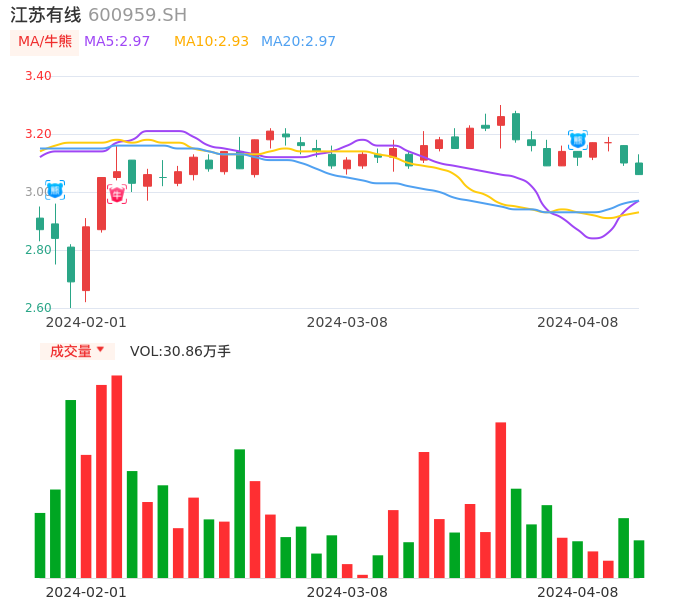Click the tallest red volume bar

coord(117,476)
